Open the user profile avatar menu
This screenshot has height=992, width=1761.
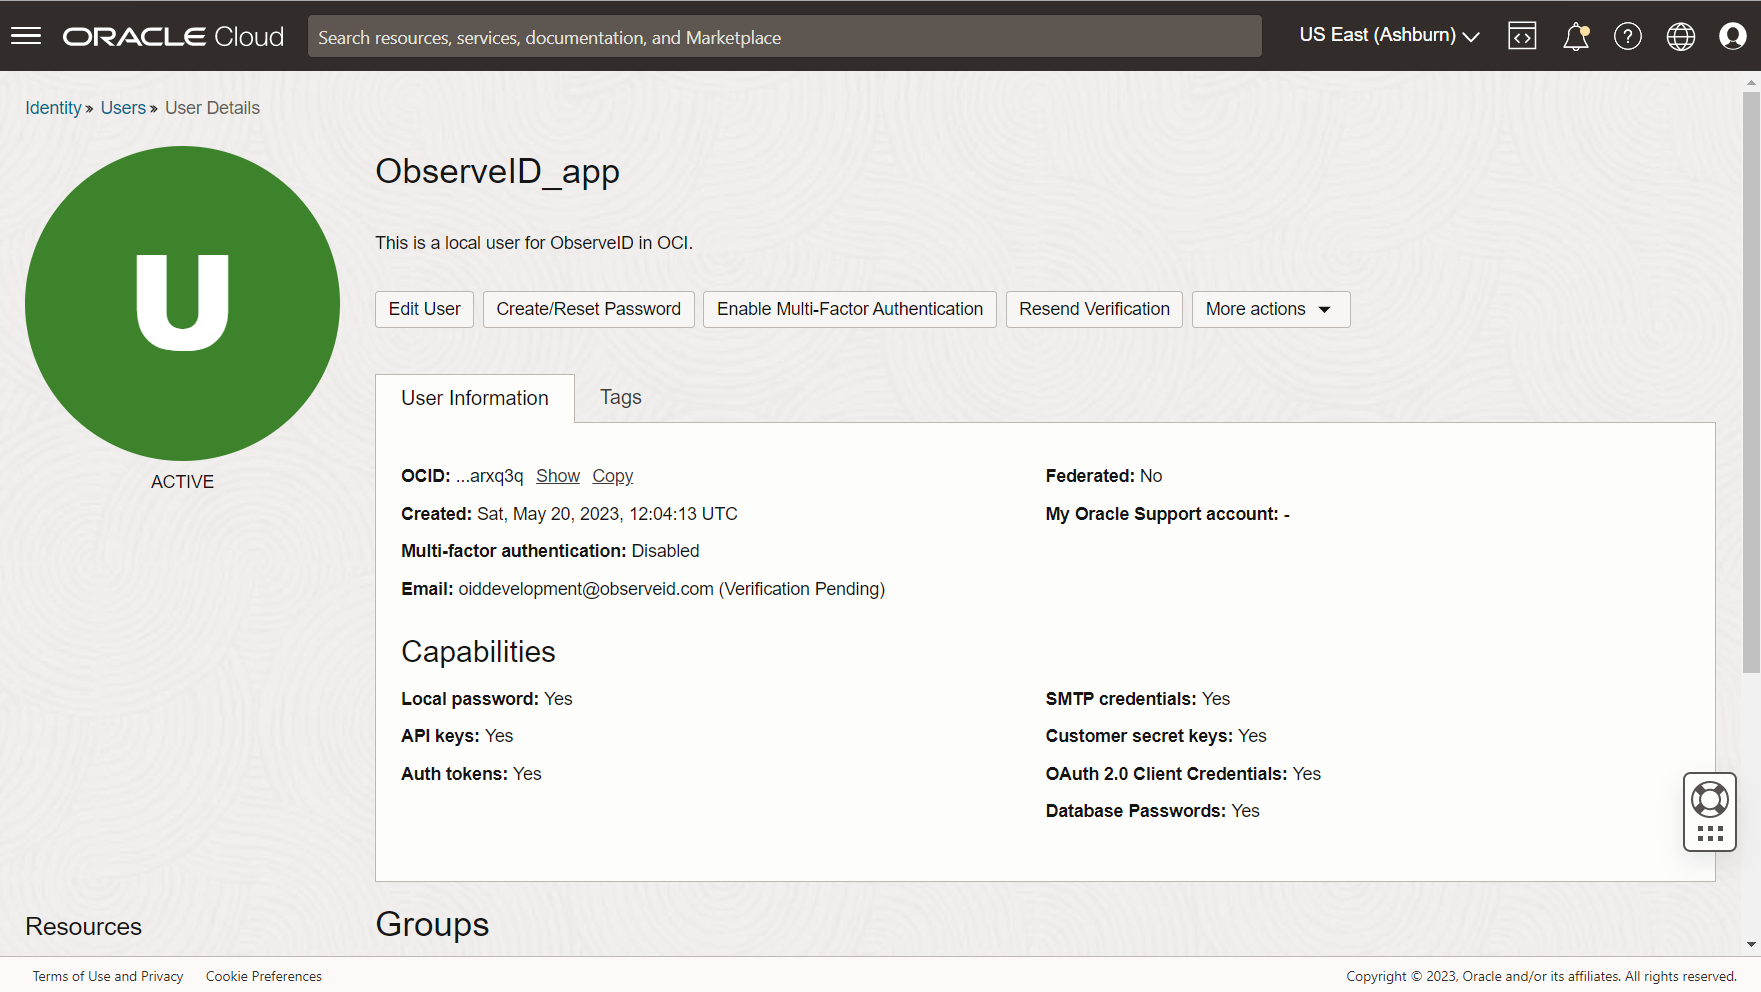point(1732,36)
